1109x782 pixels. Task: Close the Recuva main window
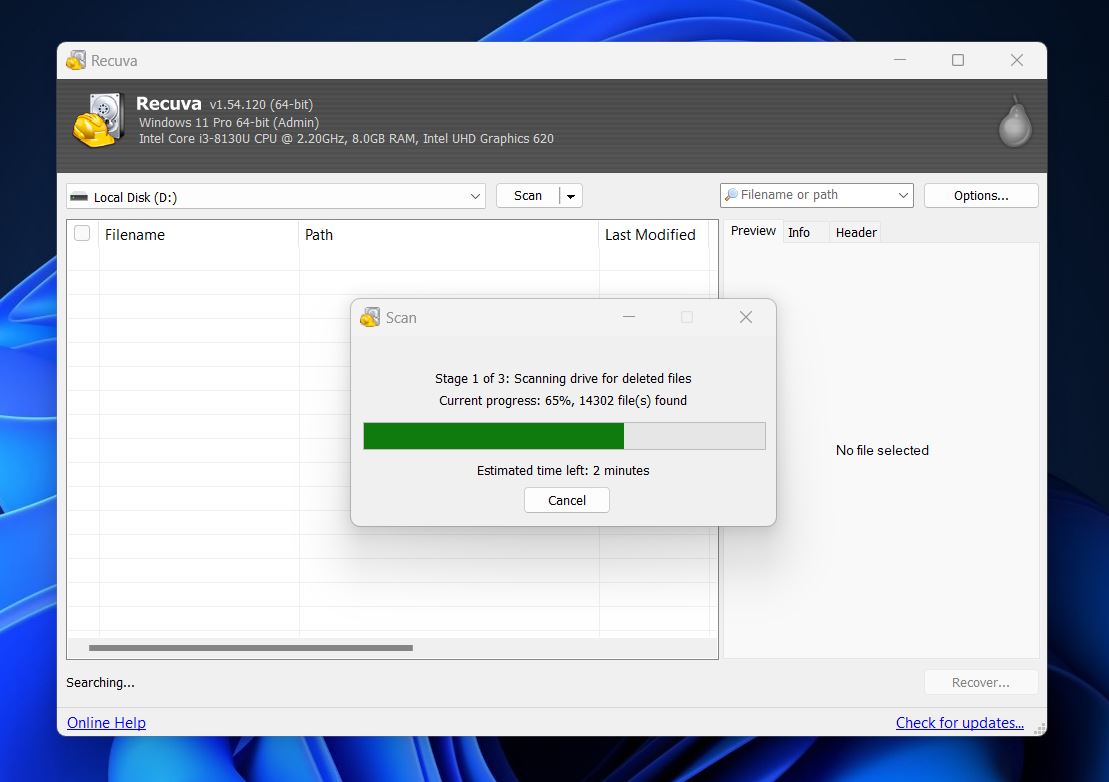coord(1017,60)
